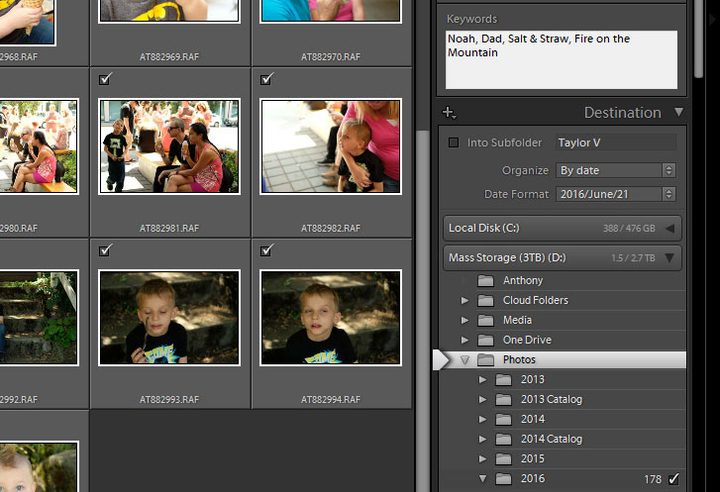This screenshot has width=720, height=492.
Task: Select the AT882993.RAF thumbnail
Action: tap(169, 318)
